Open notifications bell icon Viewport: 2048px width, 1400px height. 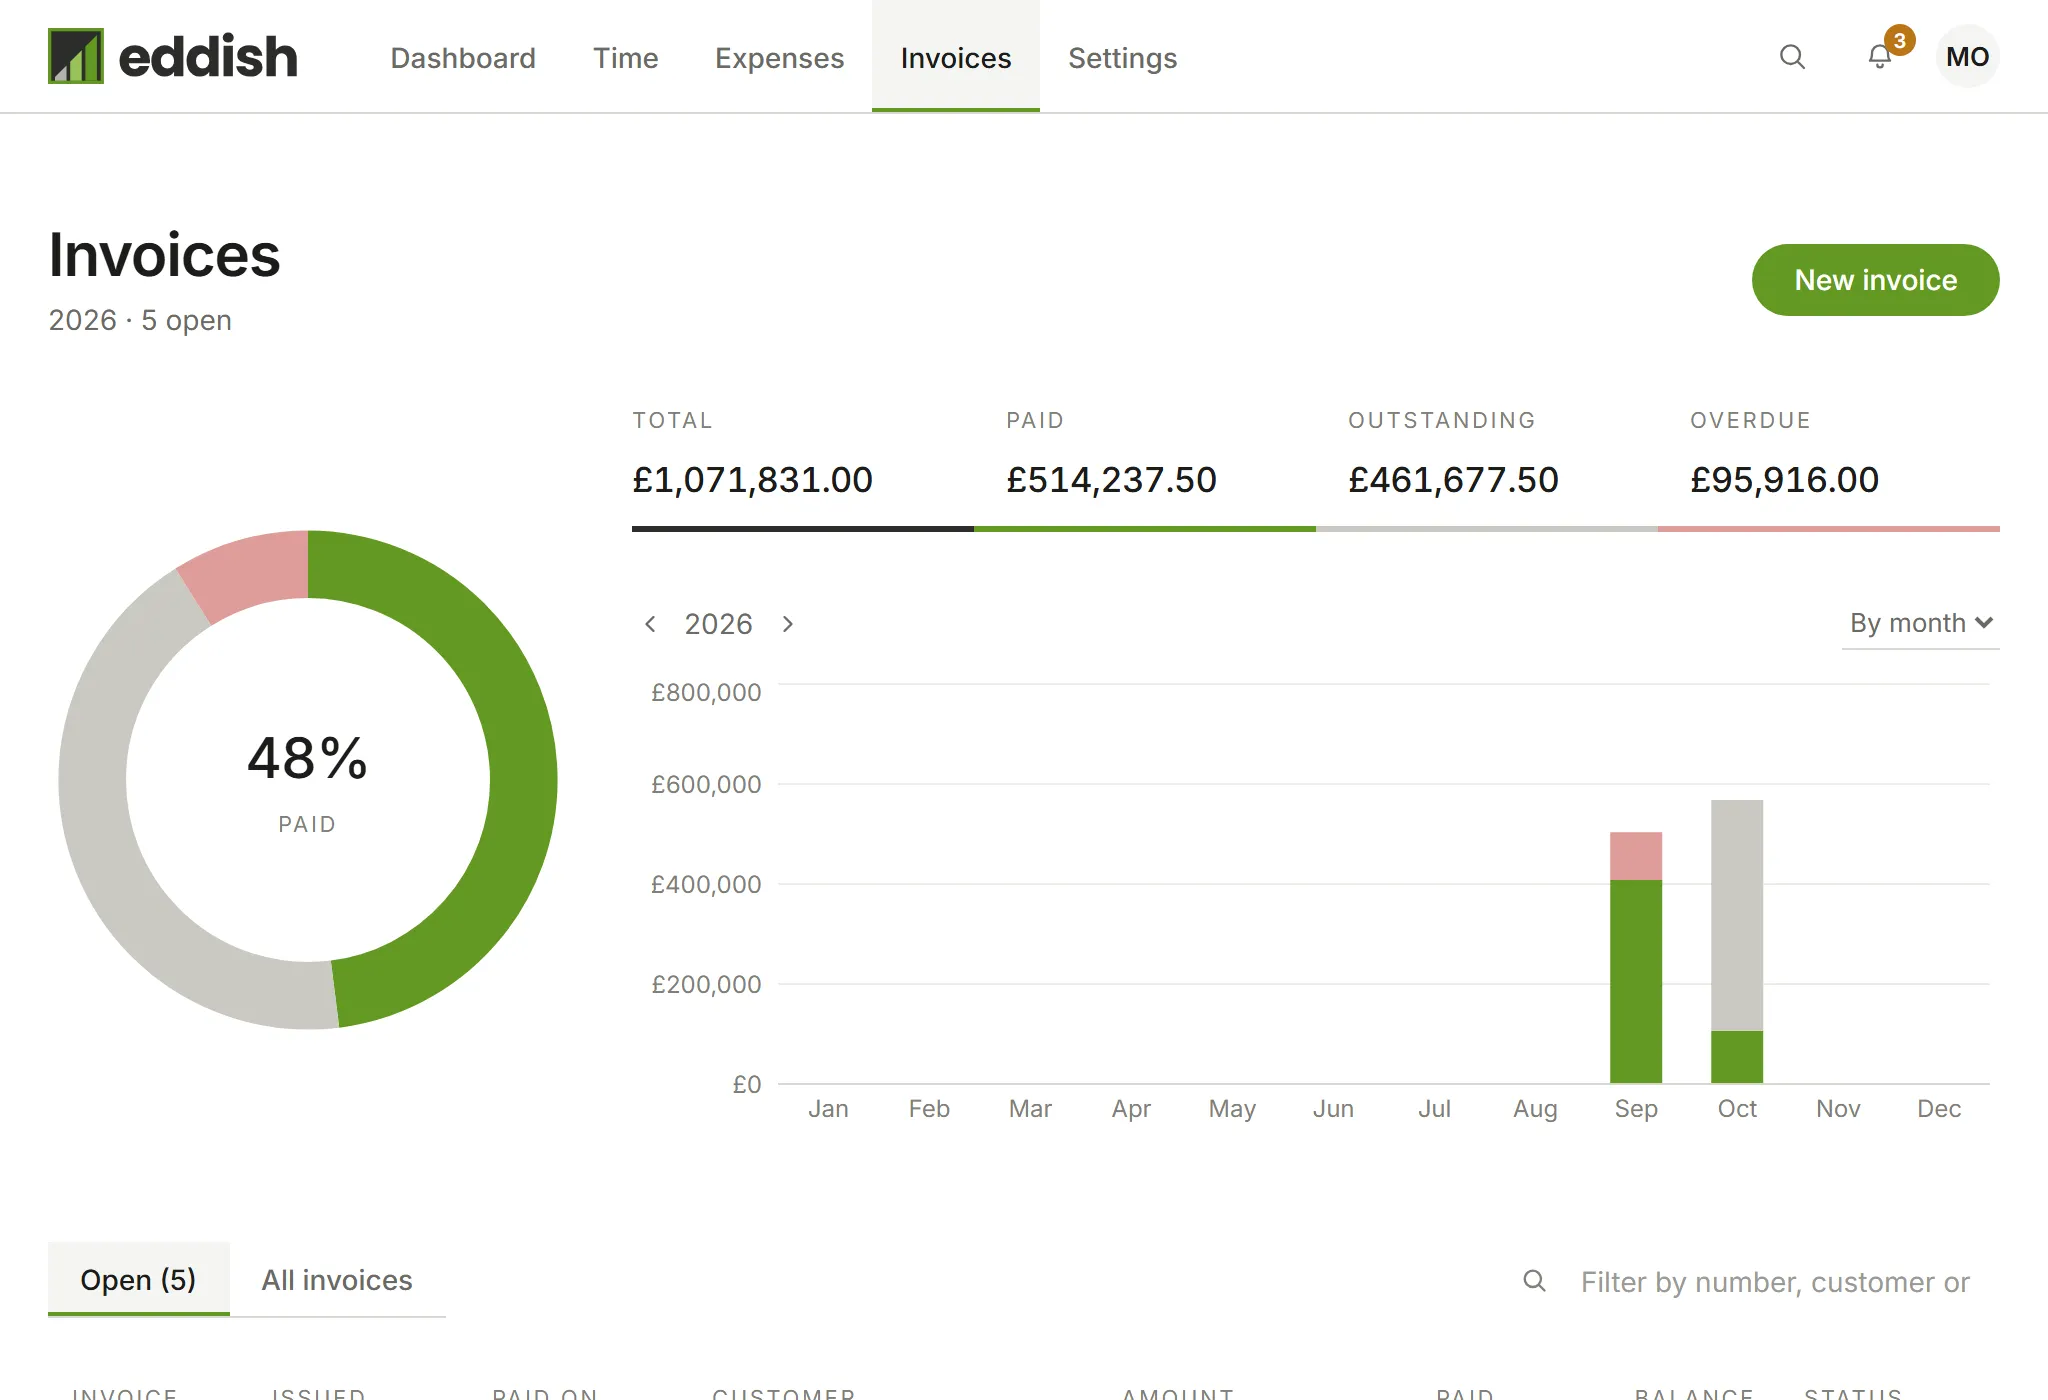1880,57
